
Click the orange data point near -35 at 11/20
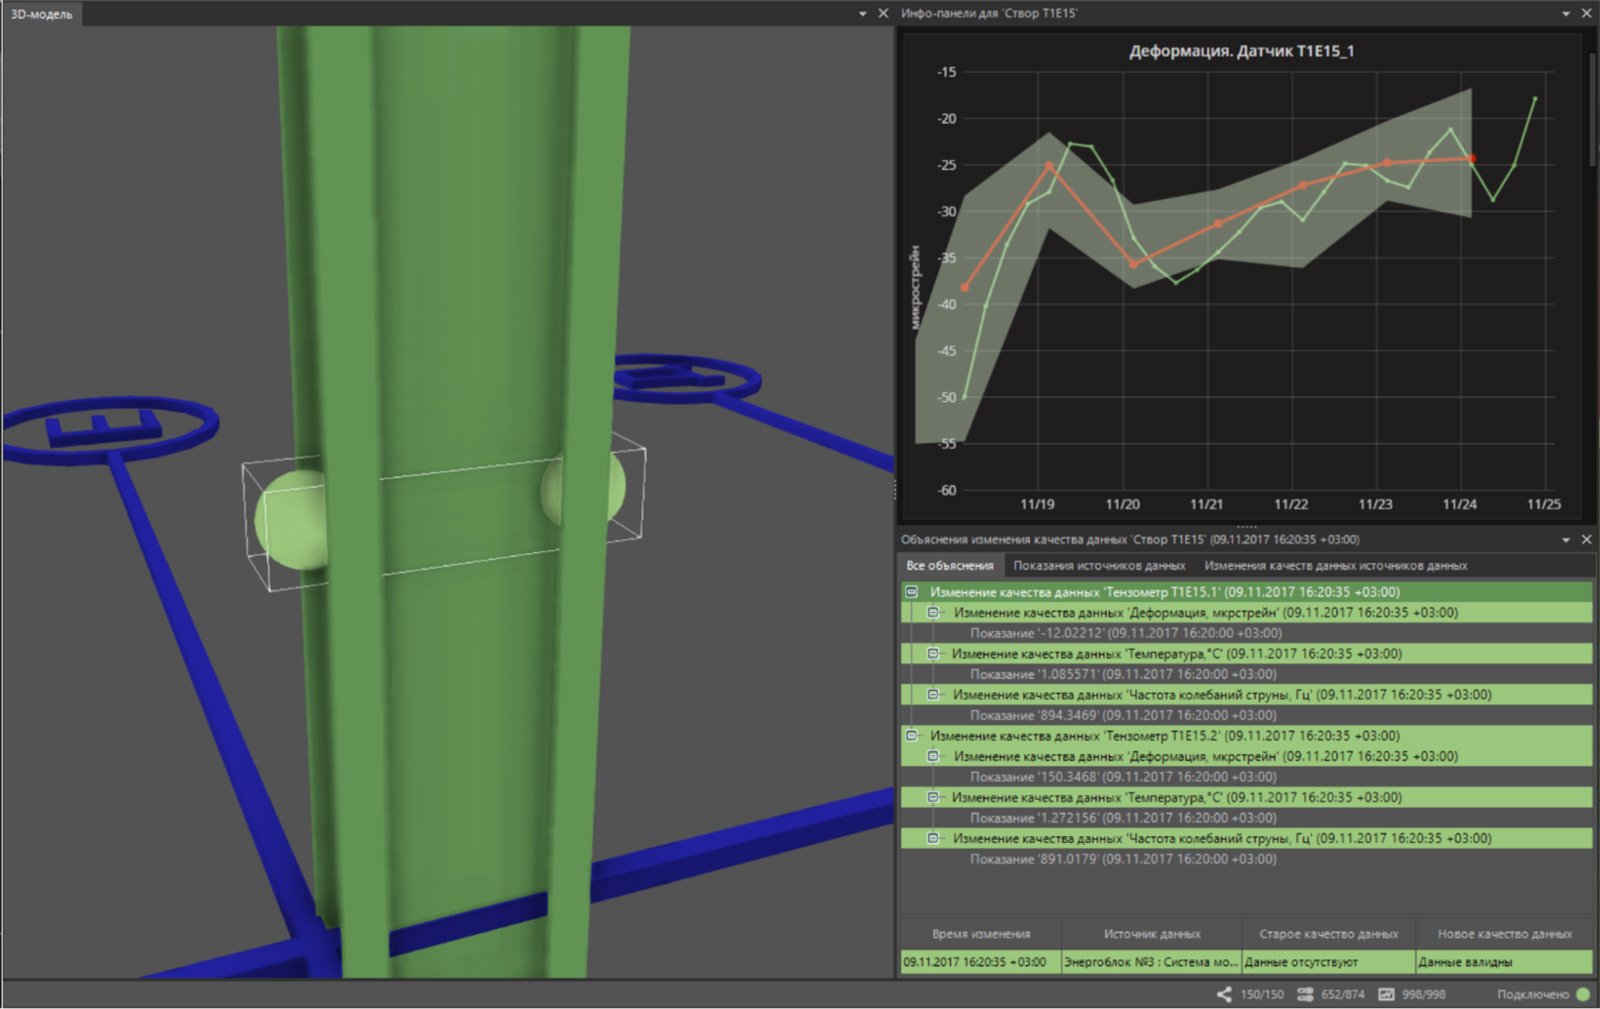(x=1133, y=264)
